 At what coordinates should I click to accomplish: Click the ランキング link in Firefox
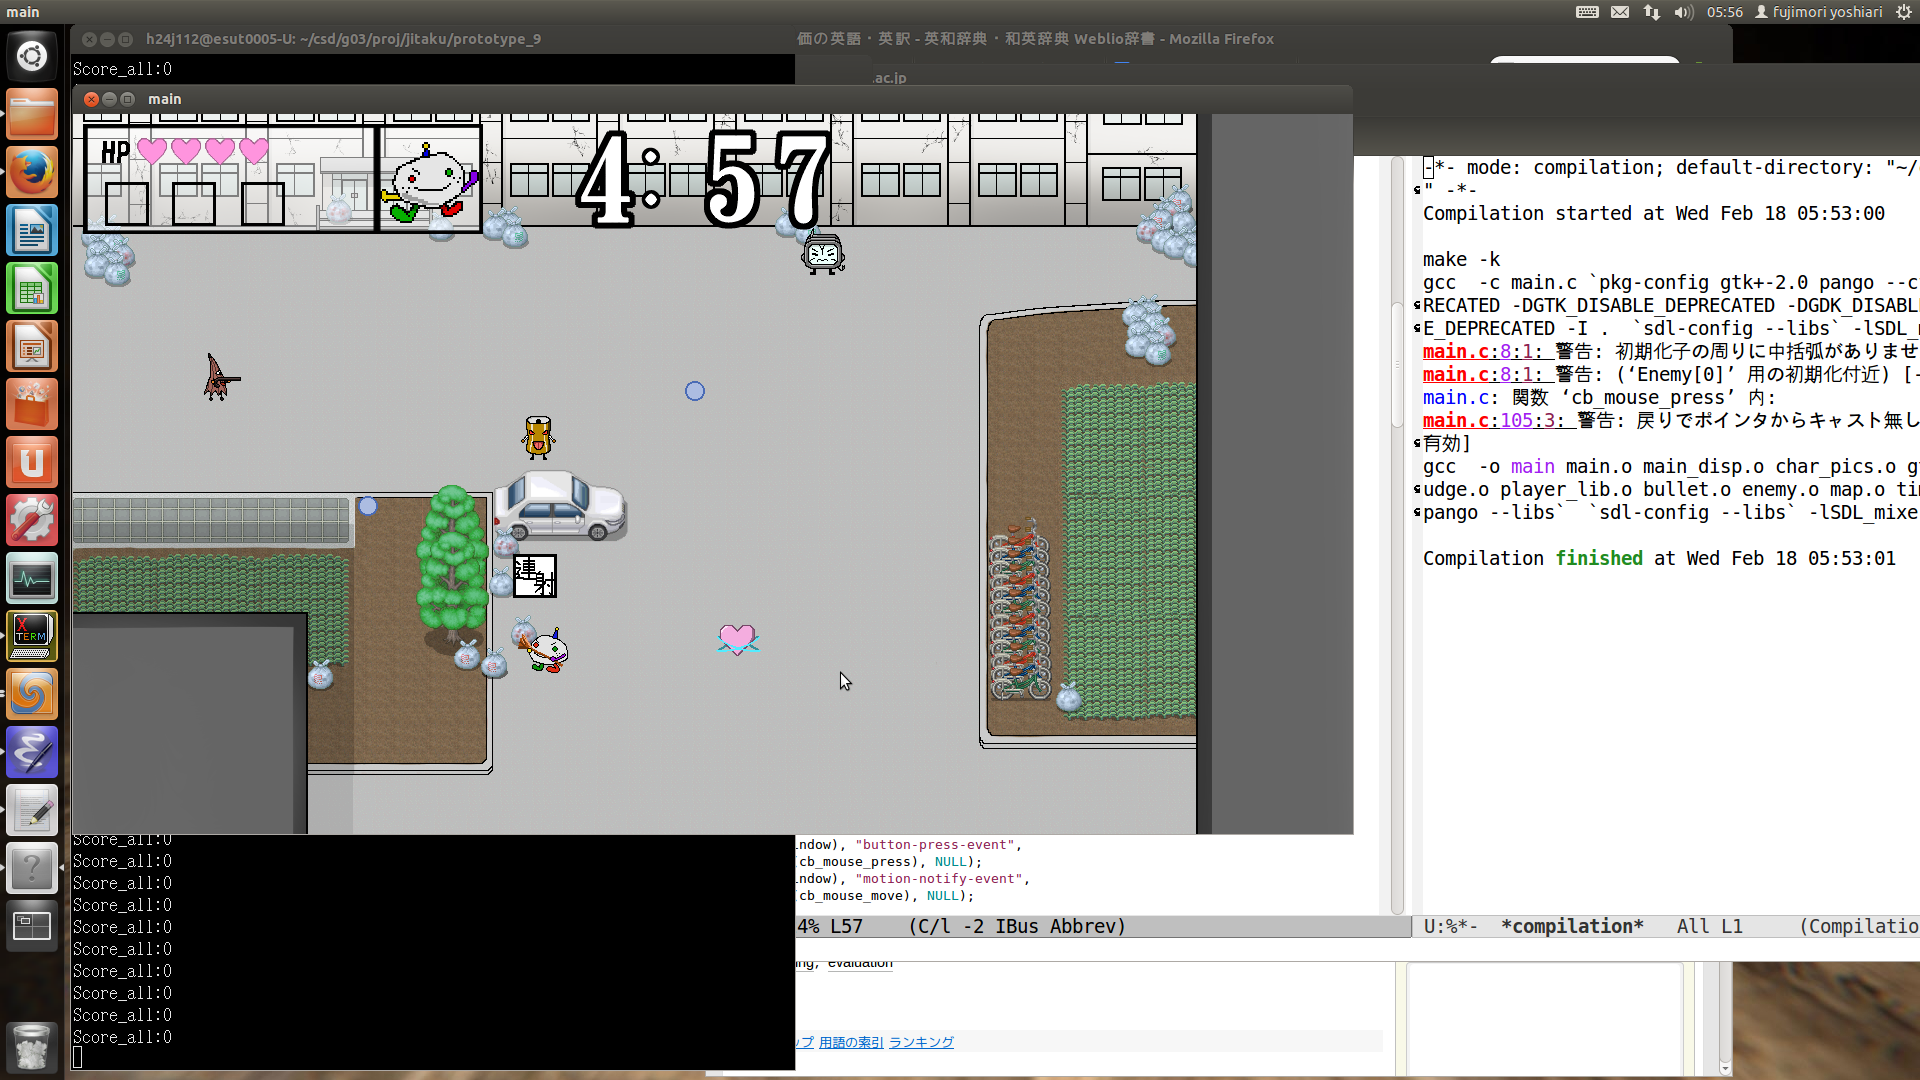921,1042
